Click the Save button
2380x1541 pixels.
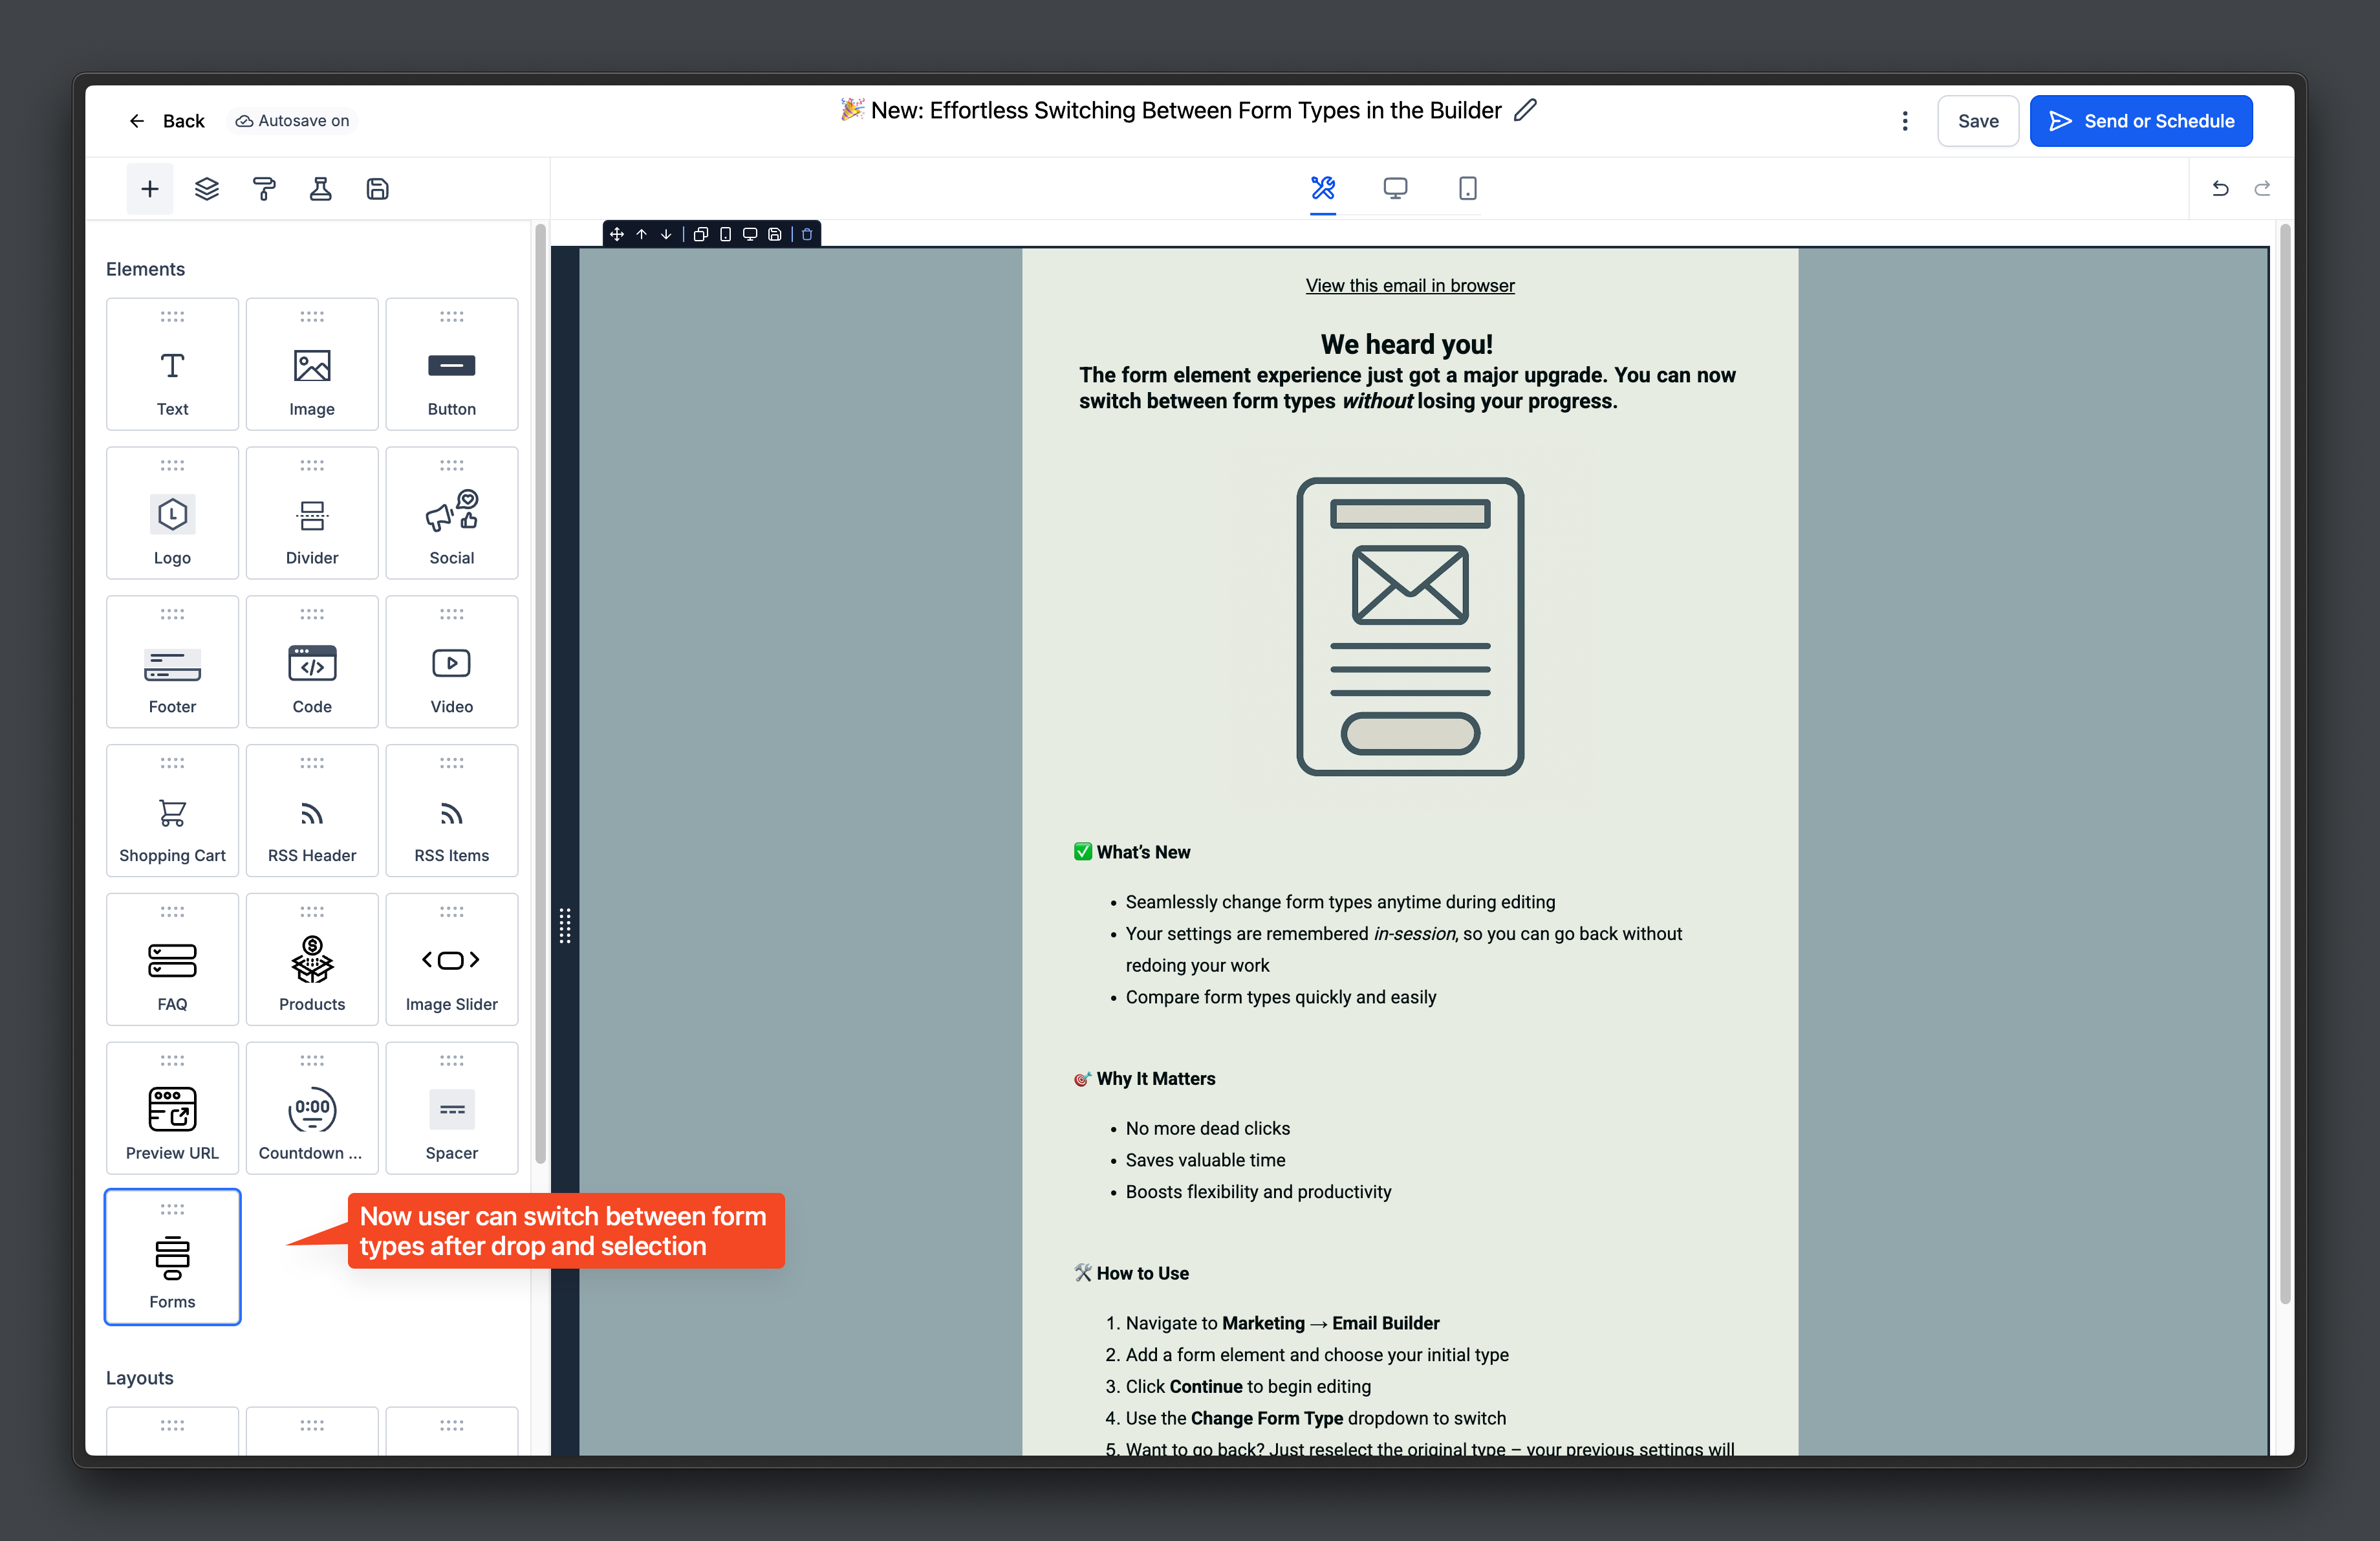point(1977,121)
